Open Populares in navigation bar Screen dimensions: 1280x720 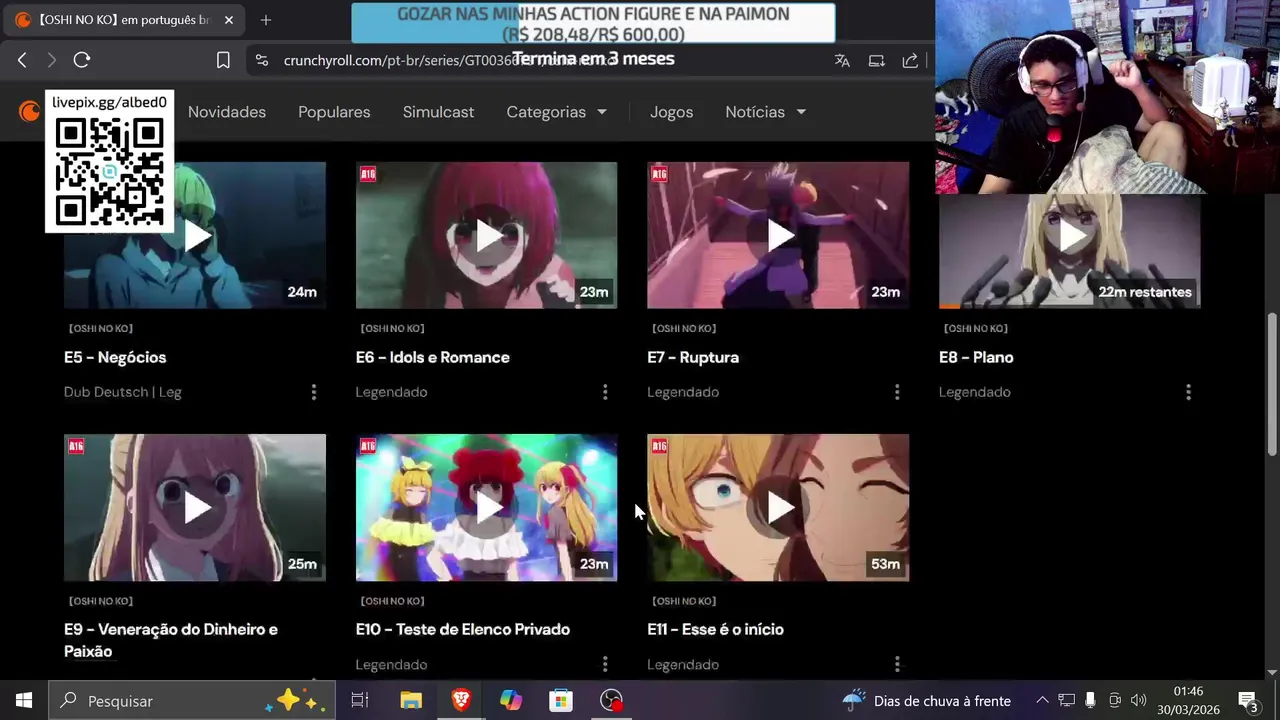[334, 112]
